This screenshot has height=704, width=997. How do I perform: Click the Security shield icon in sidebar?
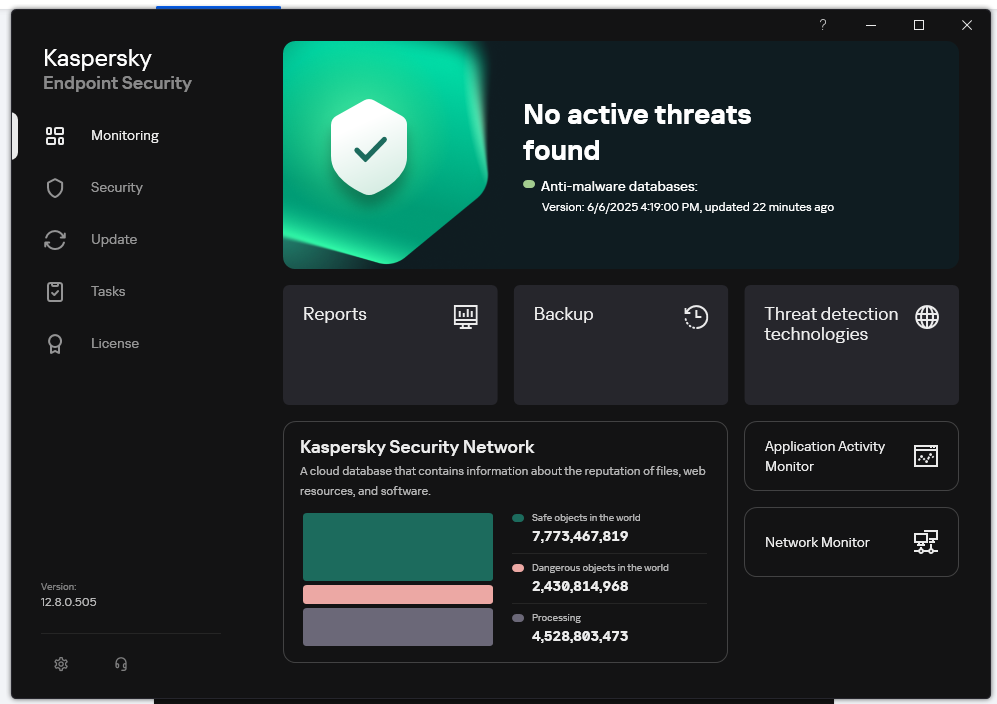pyautogui.click(x=55, y=188)
